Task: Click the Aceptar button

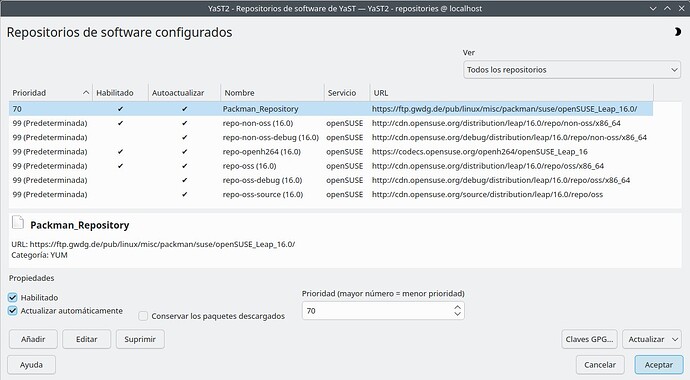Action: (659, 365)
